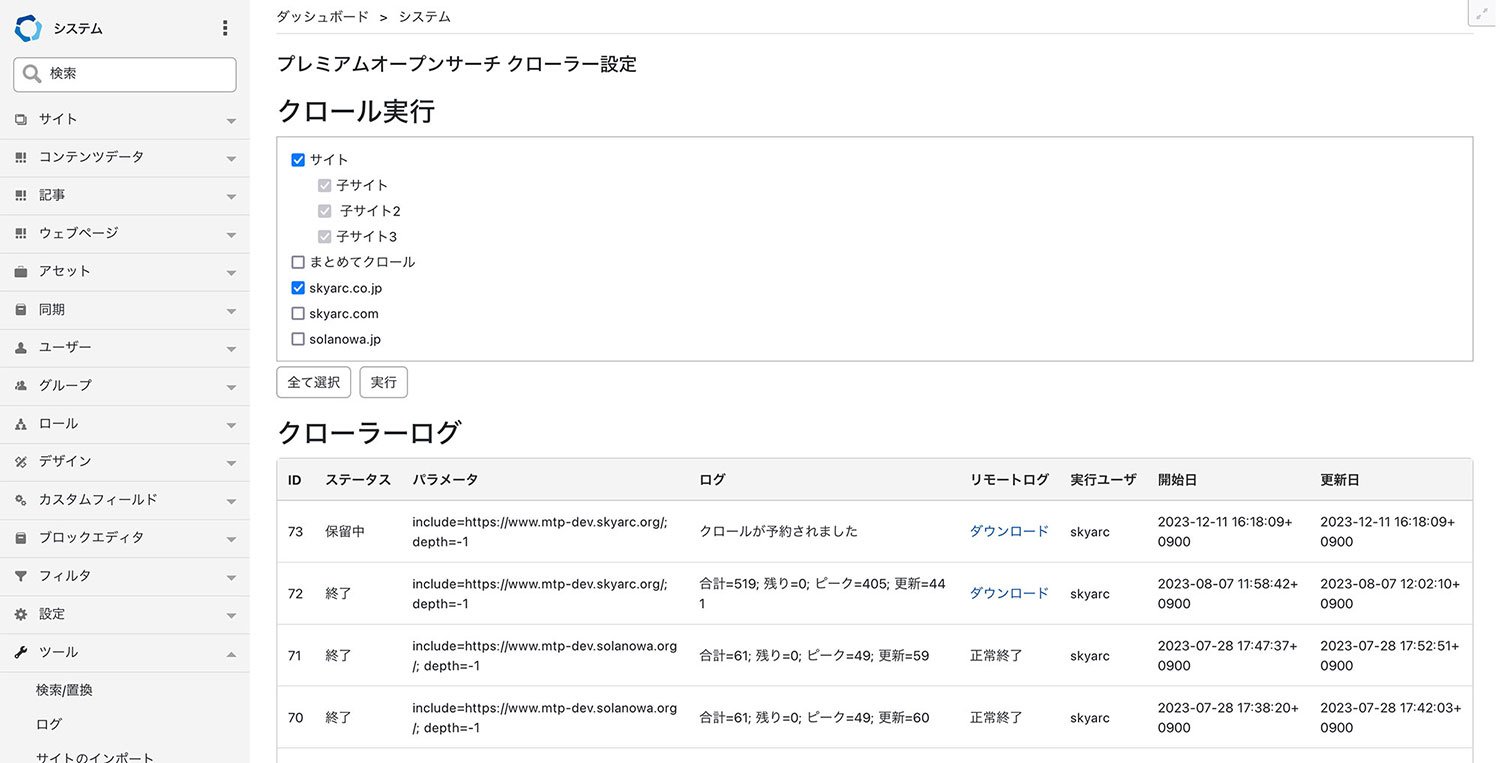Click the 検索 input field
This screenshot has height=763, width=1500.
(125, 74)
